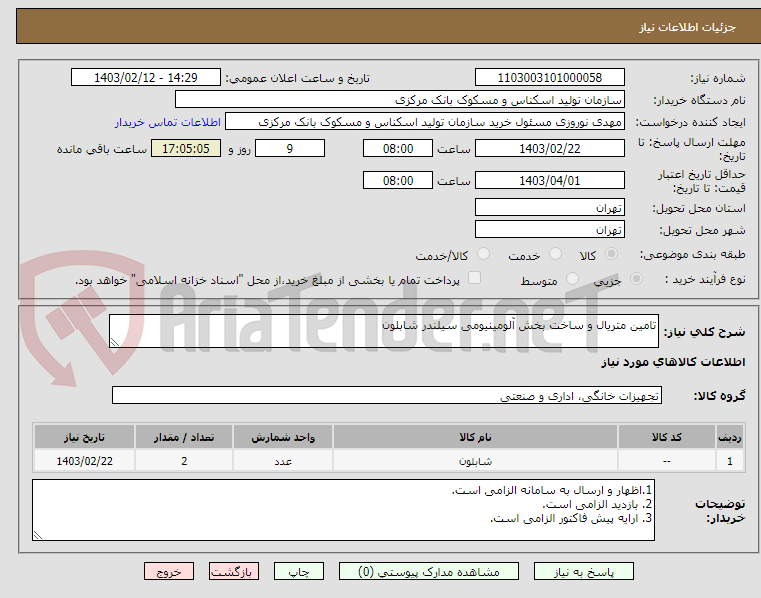
Task: Click the remaining time 17:05:05 field
Action: tap(186, 149)
